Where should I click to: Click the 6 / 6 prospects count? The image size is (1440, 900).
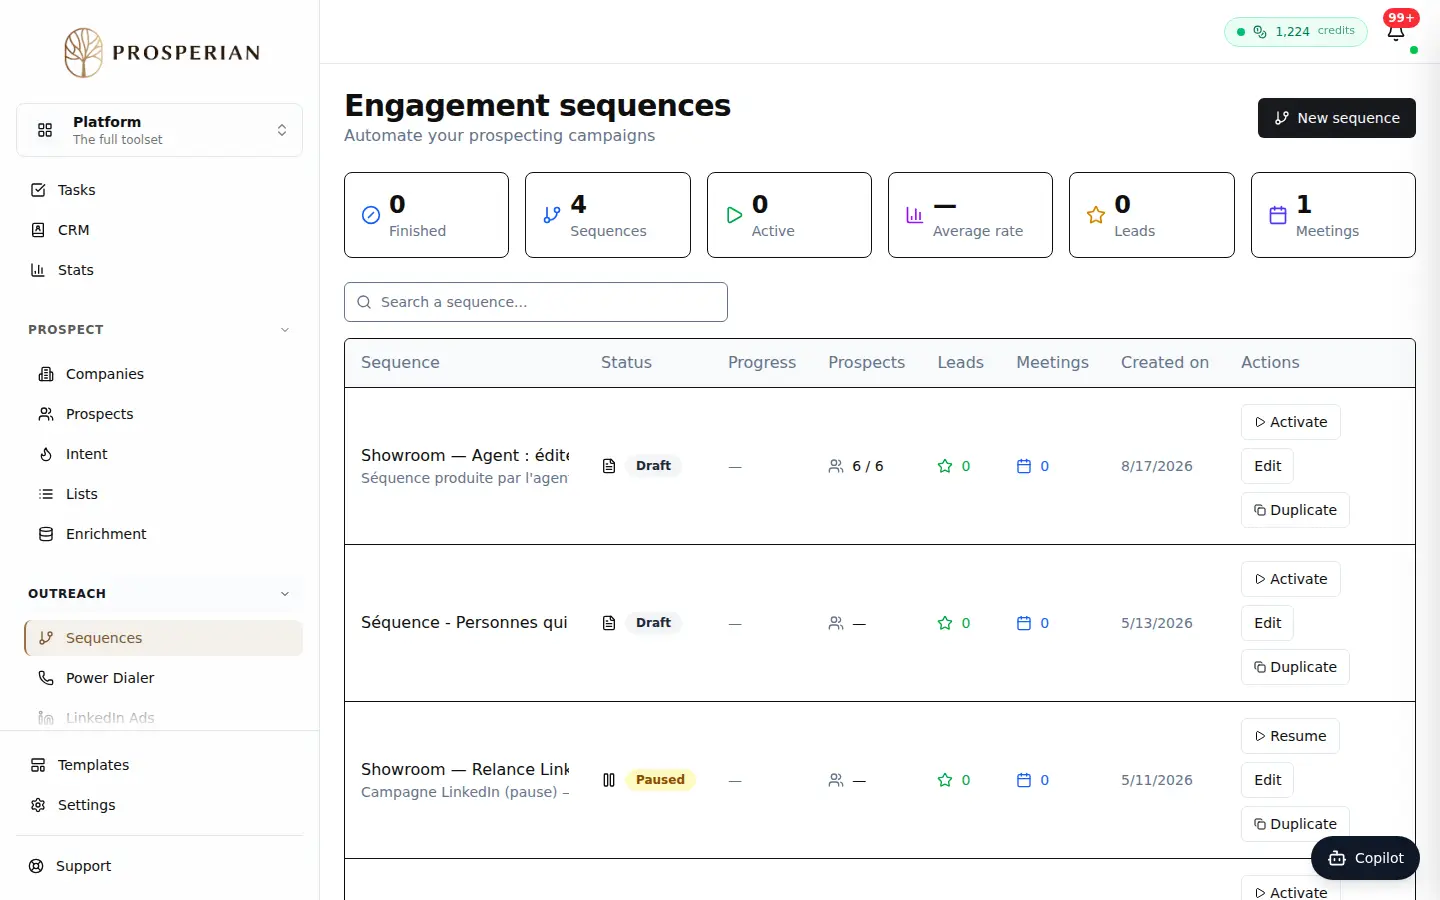tap(867, 466)
